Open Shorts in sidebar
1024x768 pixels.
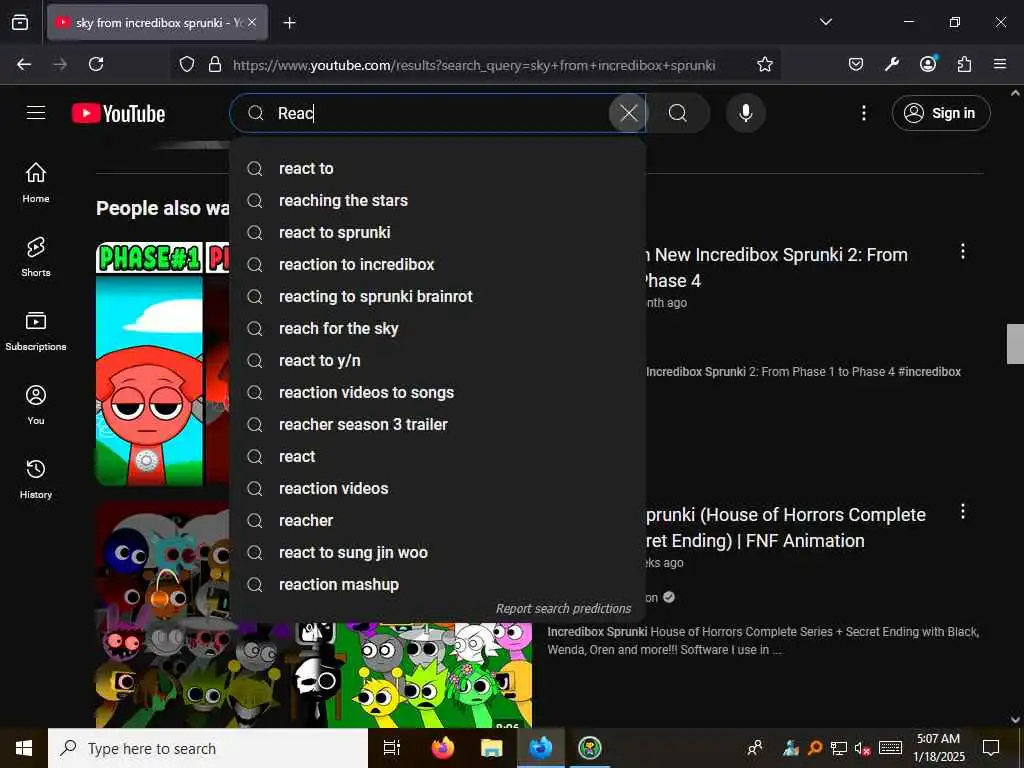coord(36,257)
